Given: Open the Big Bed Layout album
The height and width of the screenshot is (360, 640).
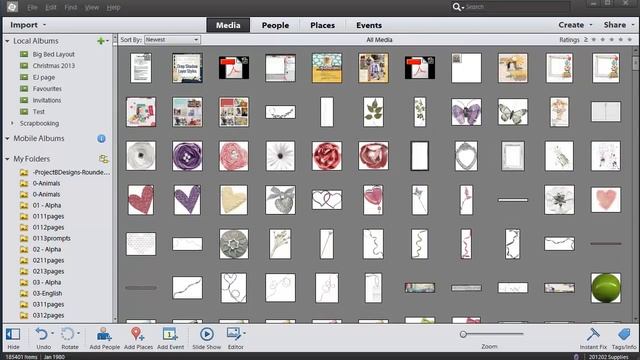Looking at the screenshot, I should 53,54.
